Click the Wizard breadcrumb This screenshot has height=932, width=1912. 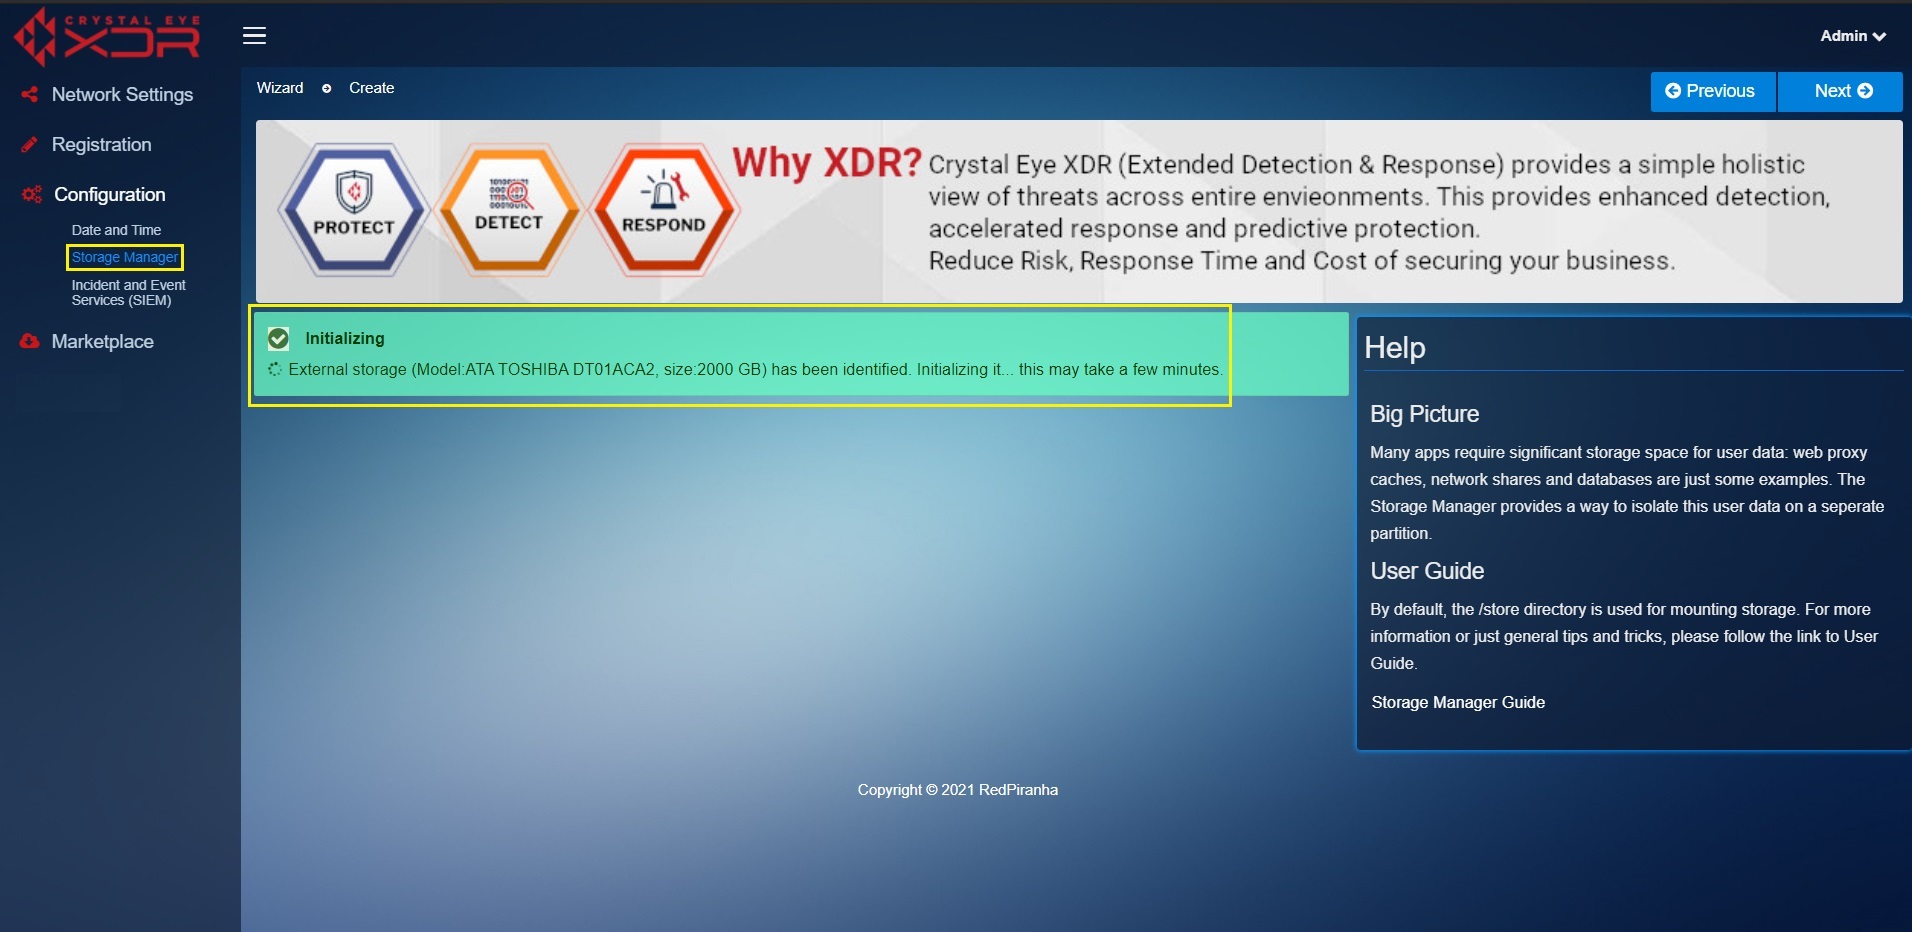[280, 88]
